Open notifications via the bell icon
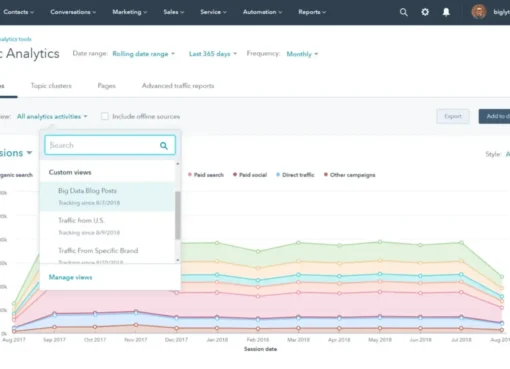The image size is (510, 369). click(x=446, y=12)
